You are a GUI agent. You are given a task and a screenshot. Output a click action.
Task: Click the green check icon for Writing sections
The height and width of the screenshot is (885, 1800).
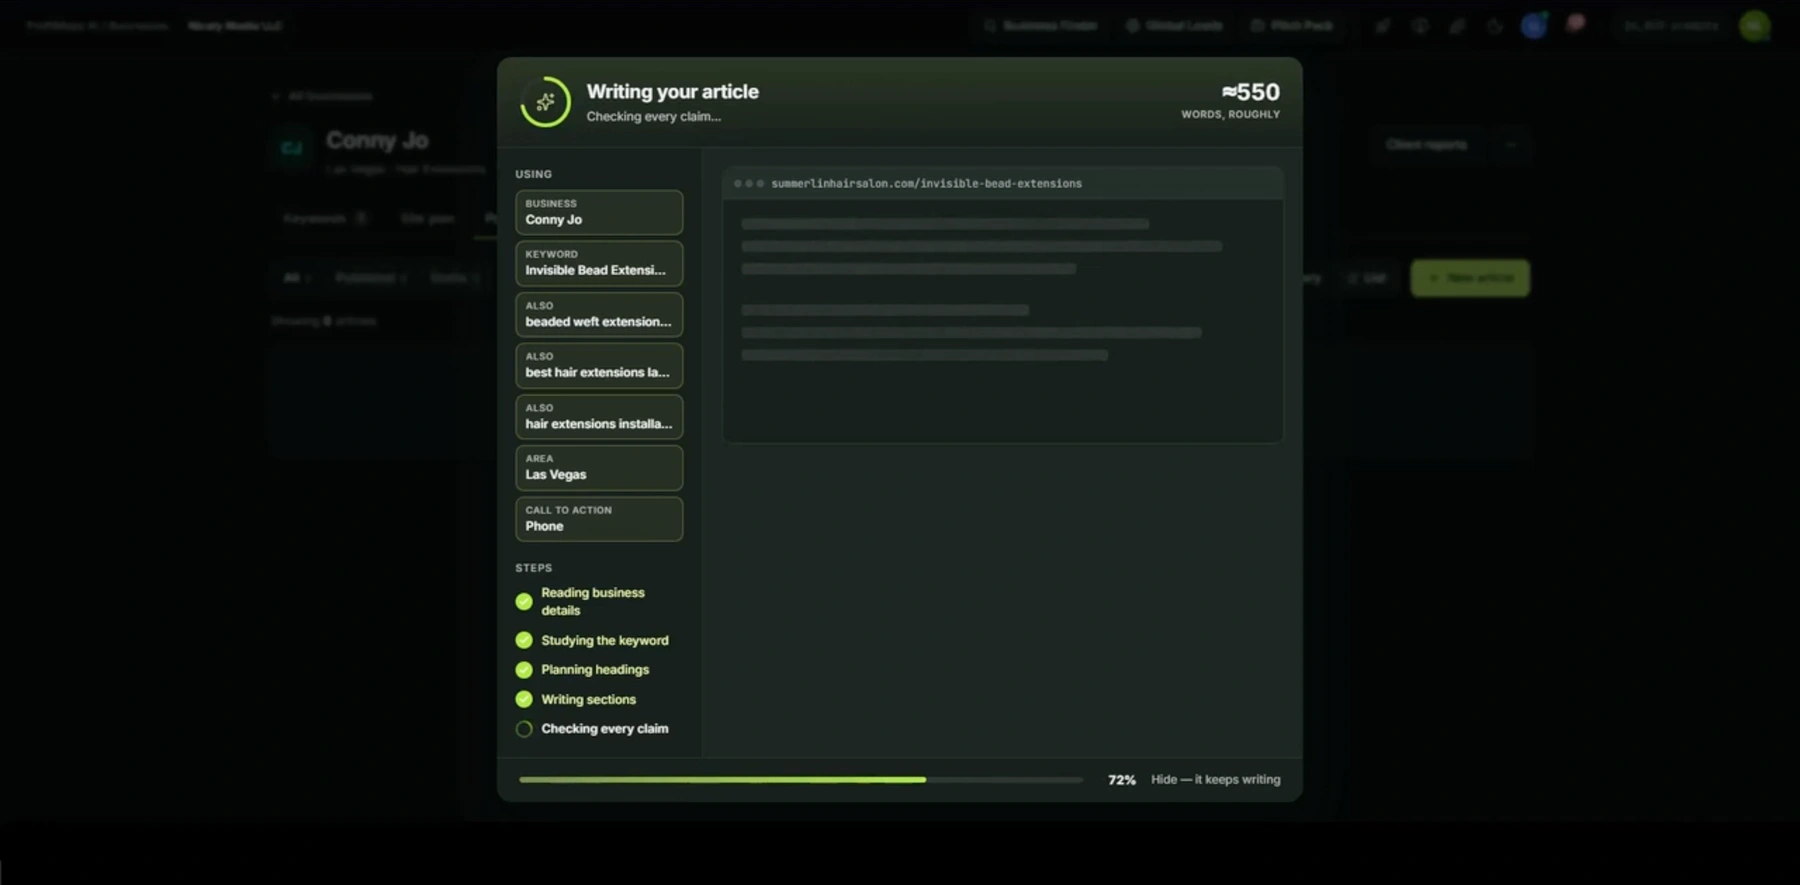point(524,699)
